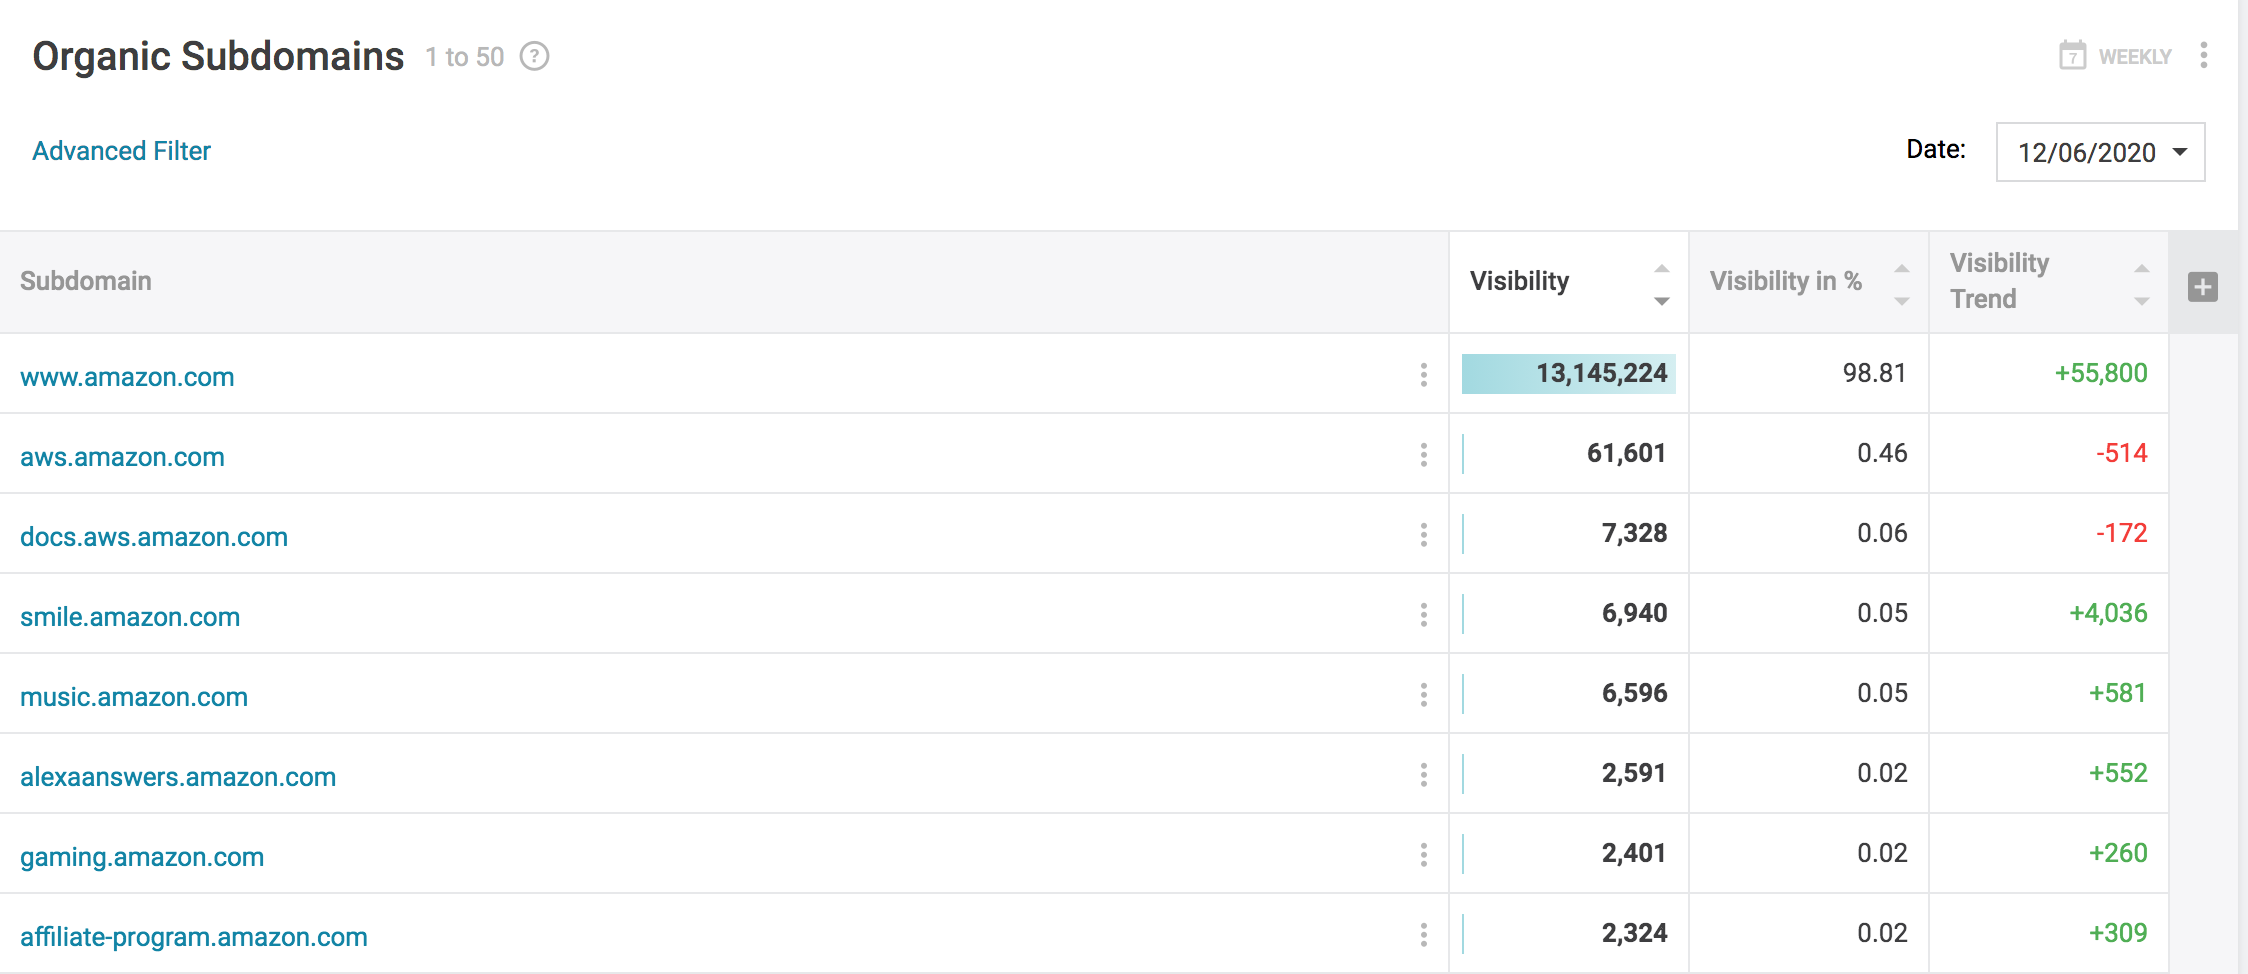The height and width of the screenshot is (974, 2248).
Task: Select visibility percentage 0.06
Action: [1883, 533]
